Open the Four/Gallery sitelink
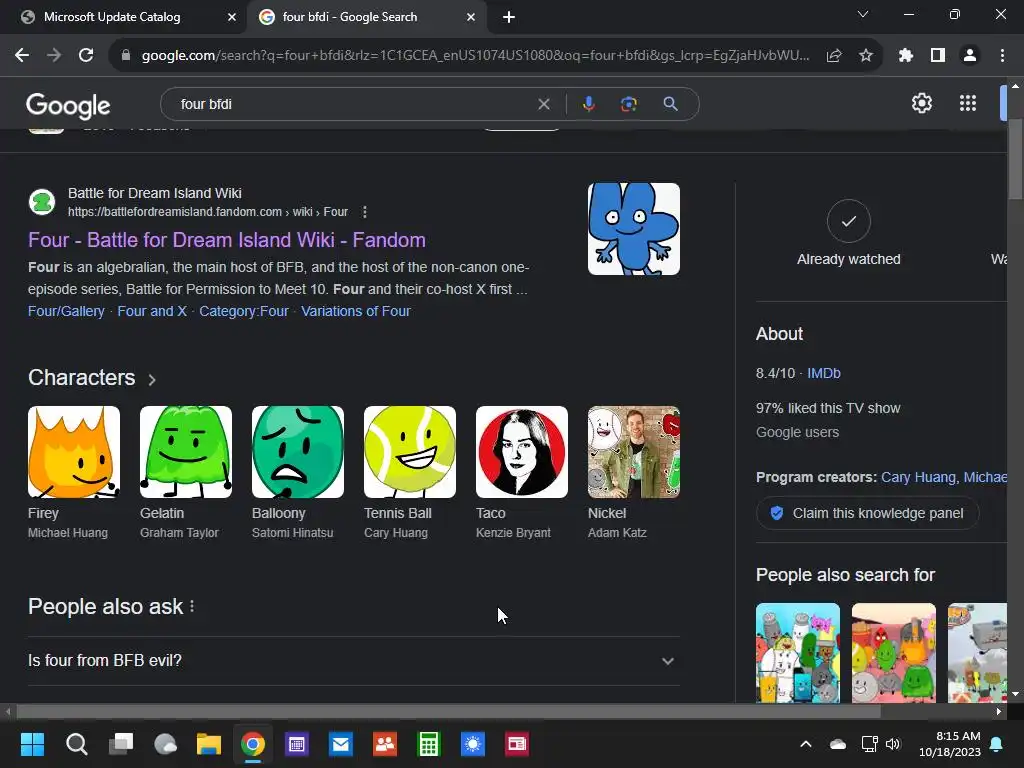Screen dimensions: 1024x768 (66, 312)
